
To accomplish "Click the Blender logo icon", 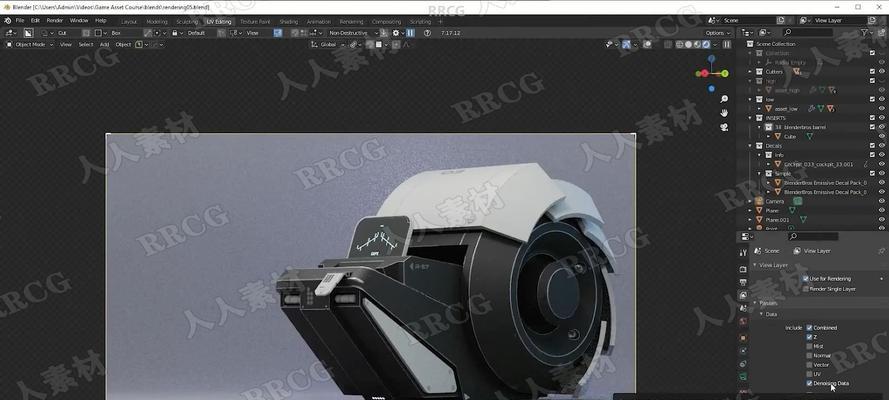I will click(x=7, y=20).
